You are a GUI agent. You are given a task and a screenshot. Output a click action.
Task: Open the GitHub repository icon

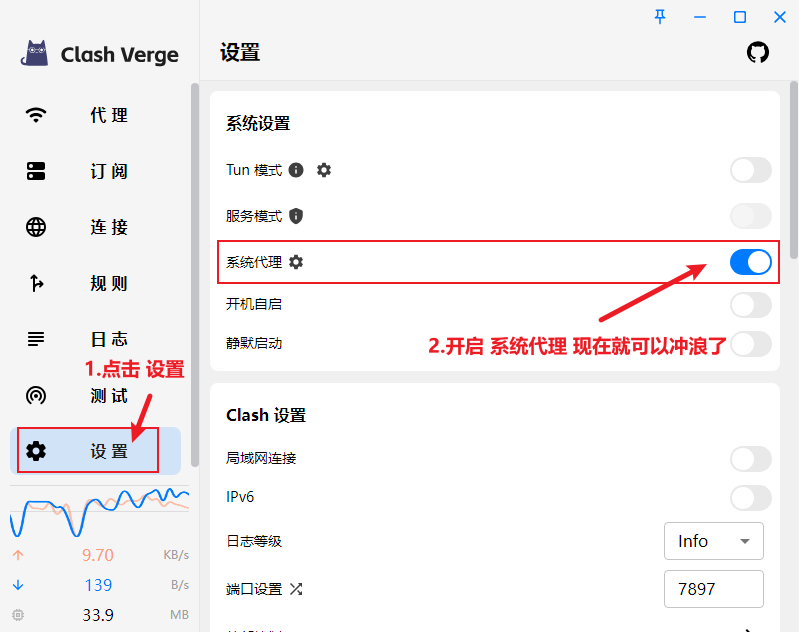coord(758,53)
